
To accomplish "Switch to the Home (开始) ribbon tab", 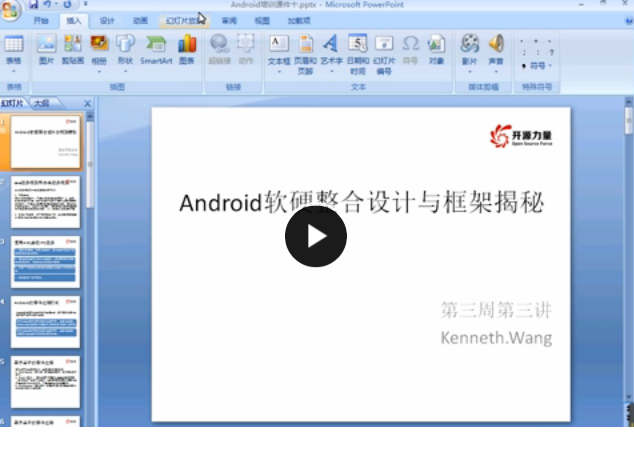I will (x=41, y=21).
